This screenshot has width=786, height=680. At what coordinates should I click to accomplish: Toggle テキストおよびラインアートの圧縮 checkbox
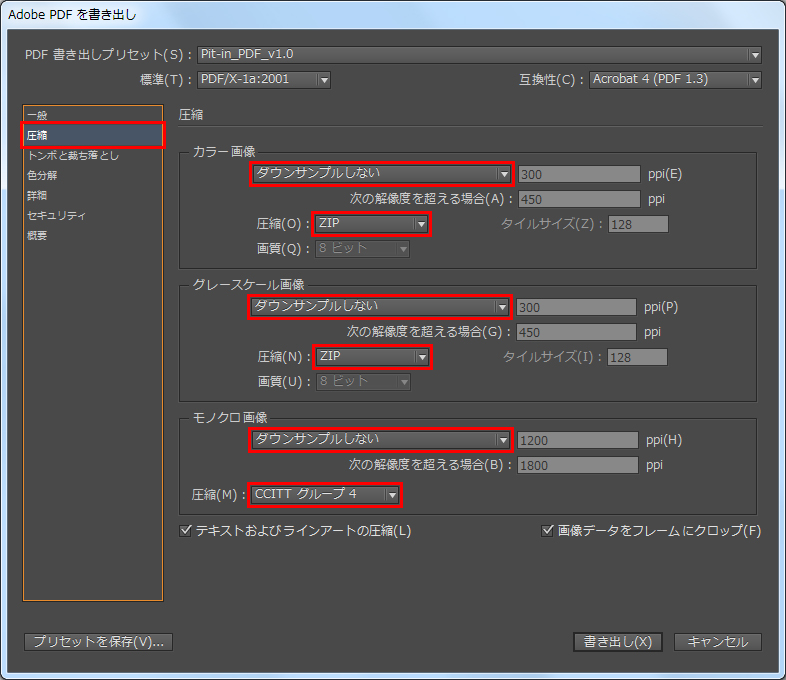click(x=185, y=531)
